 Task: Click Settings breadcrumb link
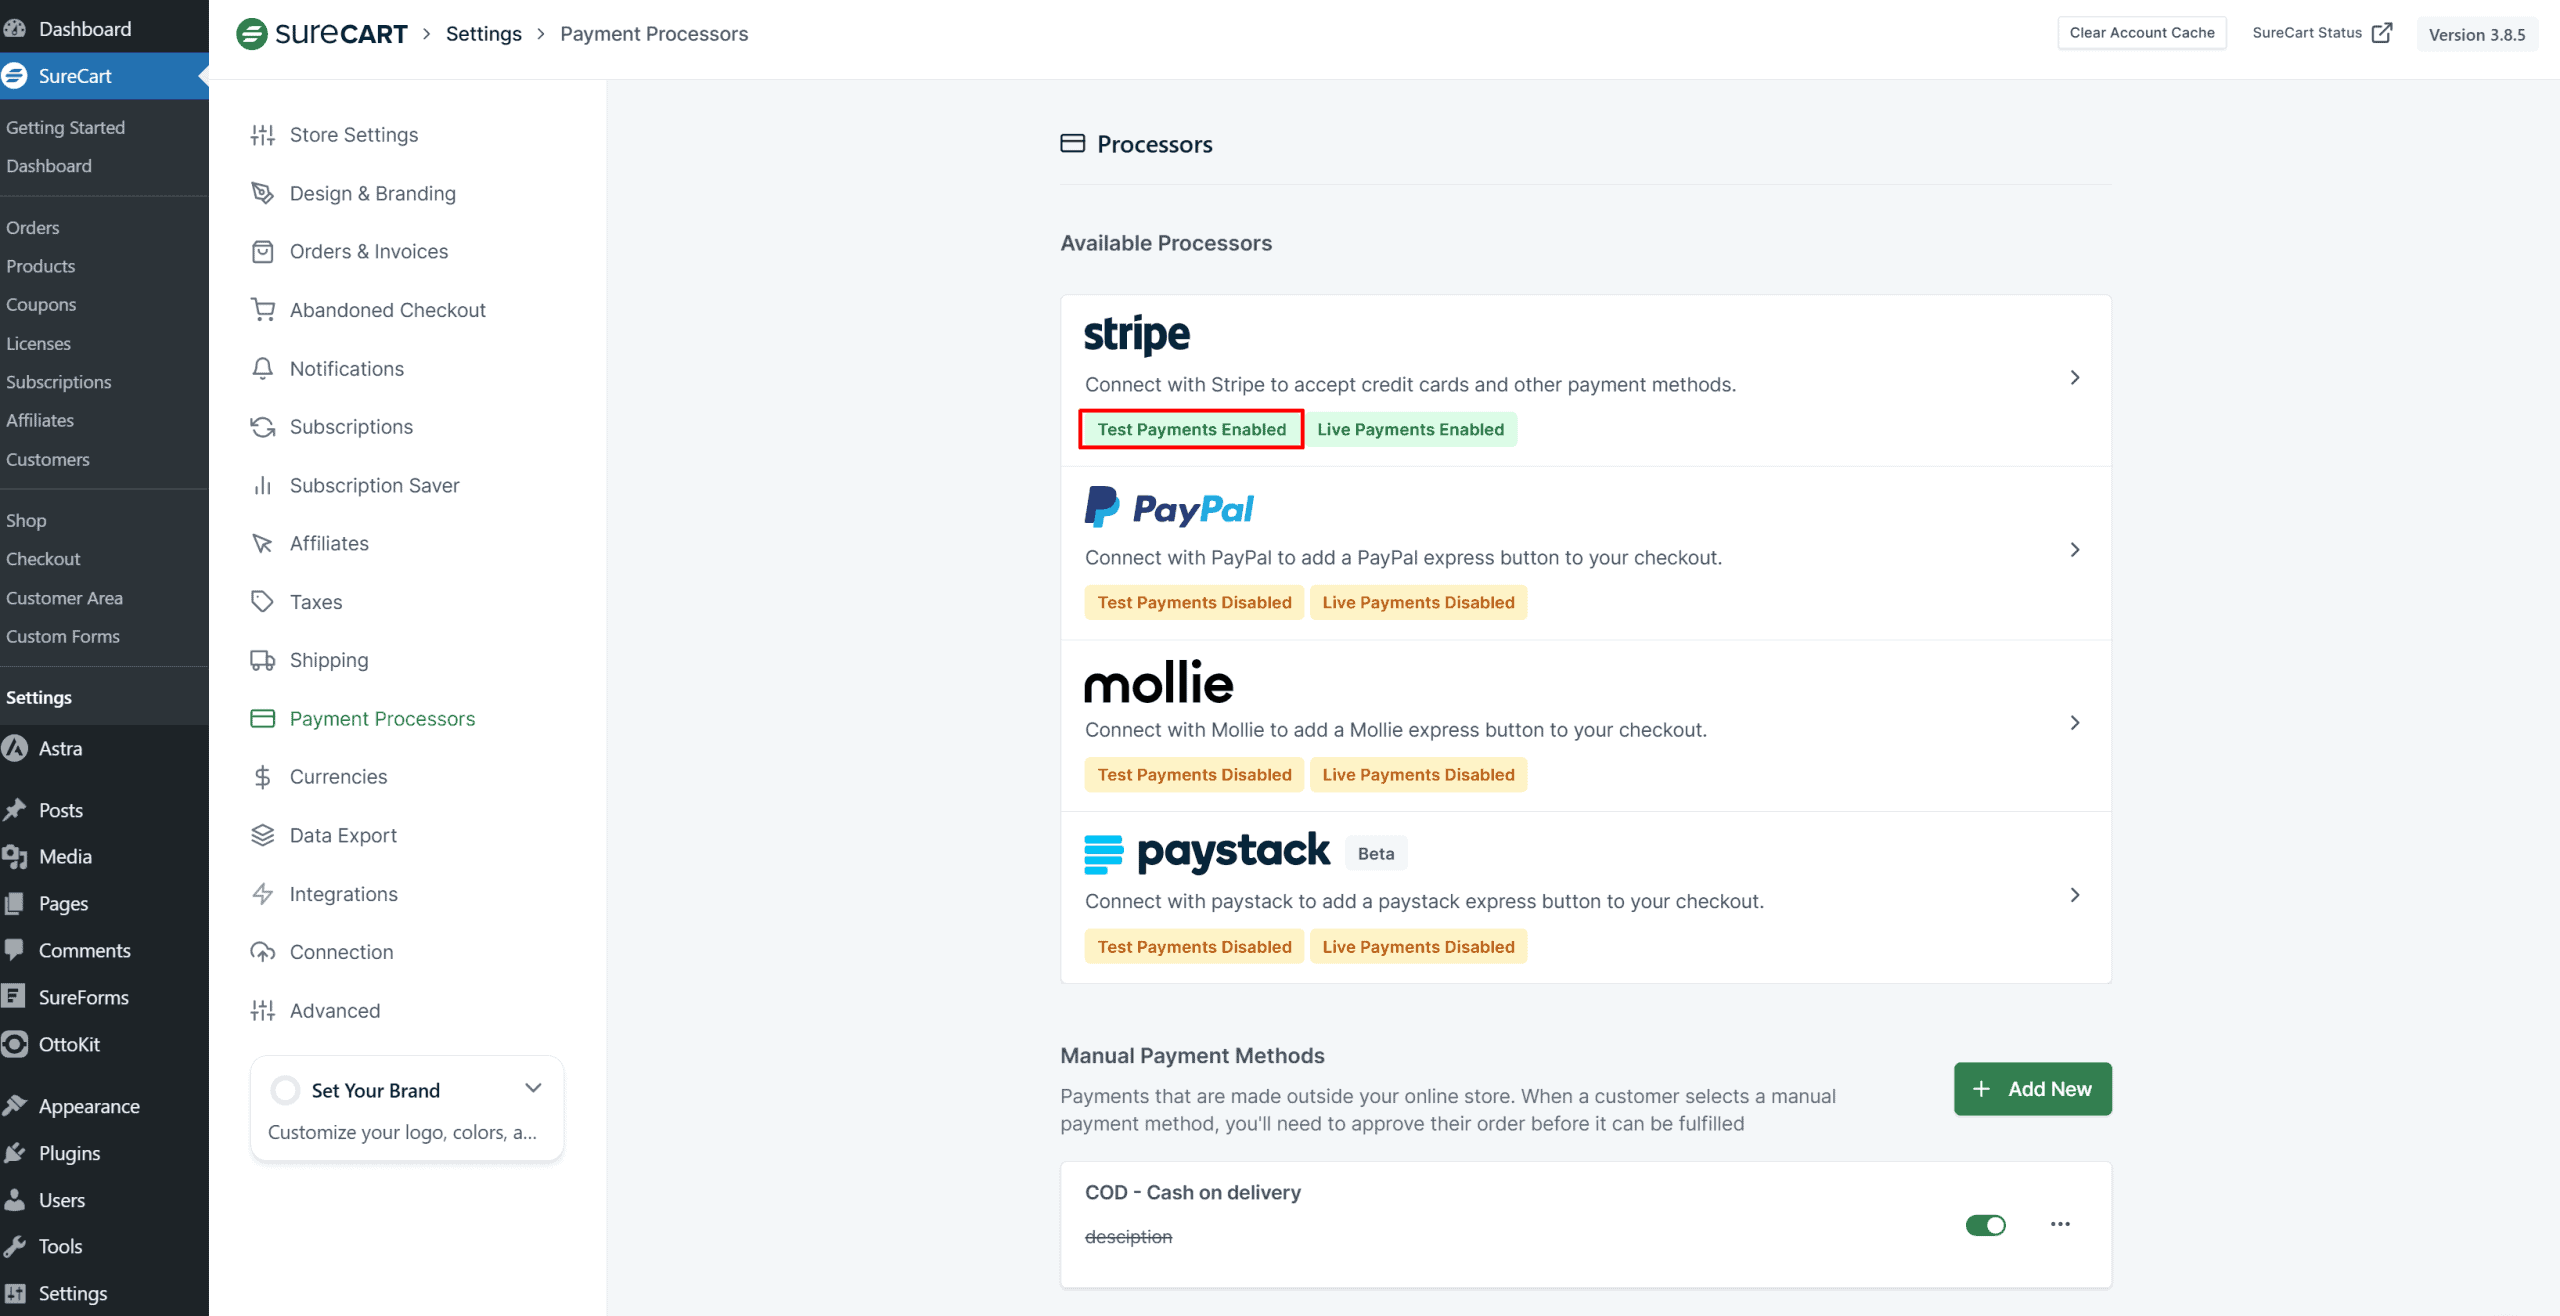(483, 34)
